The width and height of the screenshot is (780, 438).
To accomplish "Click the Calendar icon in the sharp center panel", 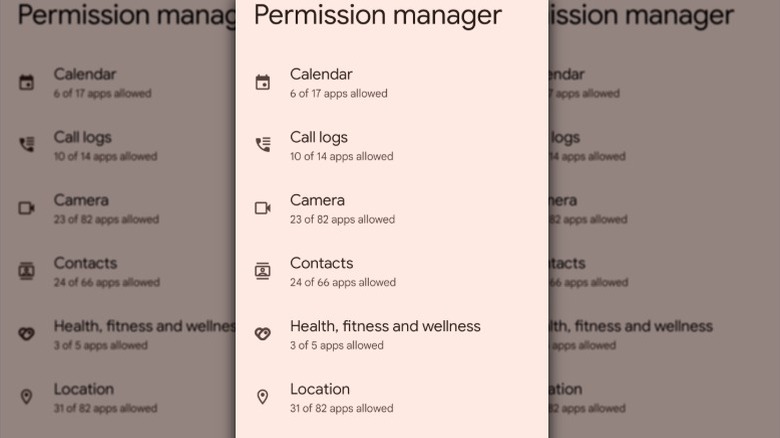I will click(263, 83).
